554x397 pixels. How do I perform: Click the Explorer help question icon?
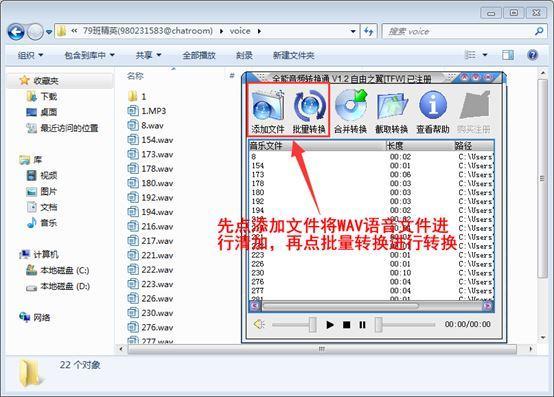532,55
